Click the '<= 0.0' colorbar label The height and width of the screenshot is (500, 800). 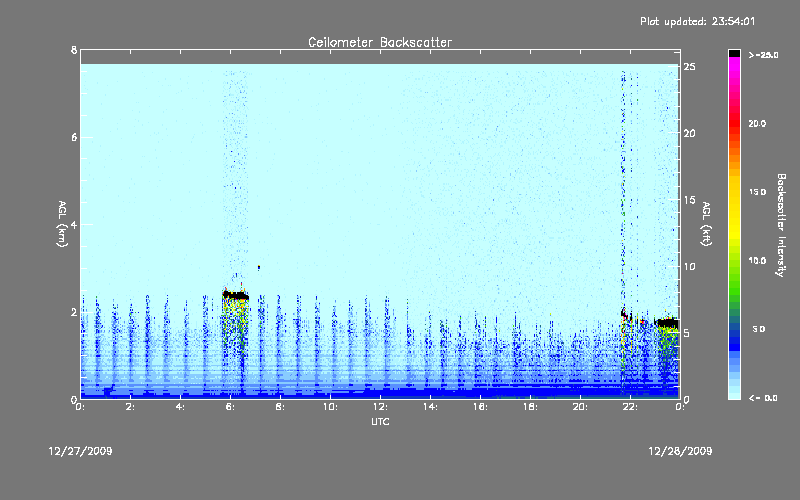tap(763, 398)
